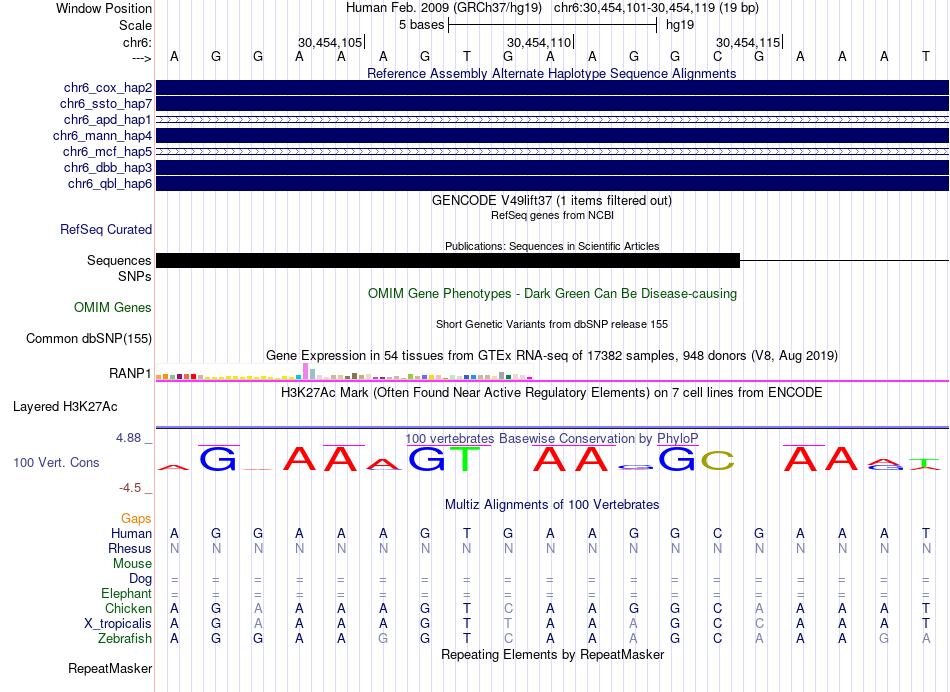Click the Rhesus species label

(x=130, y=548)
